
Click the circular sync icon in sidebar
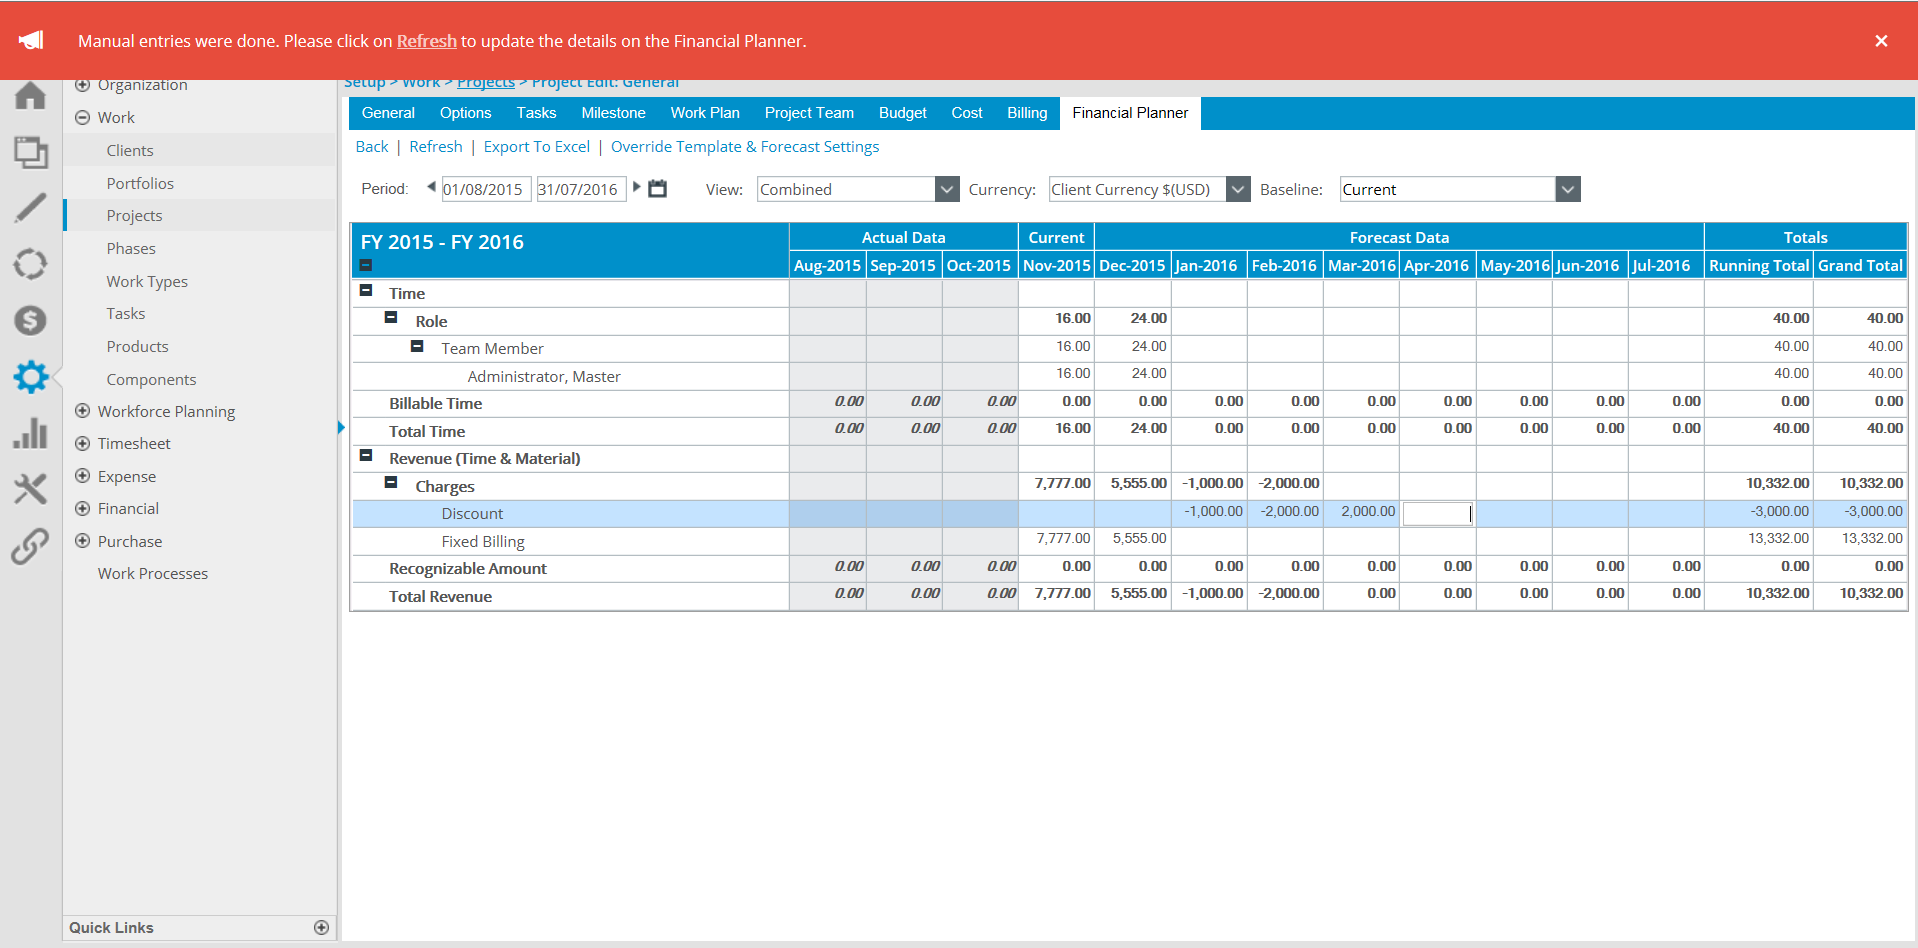[x=30, y=264]
